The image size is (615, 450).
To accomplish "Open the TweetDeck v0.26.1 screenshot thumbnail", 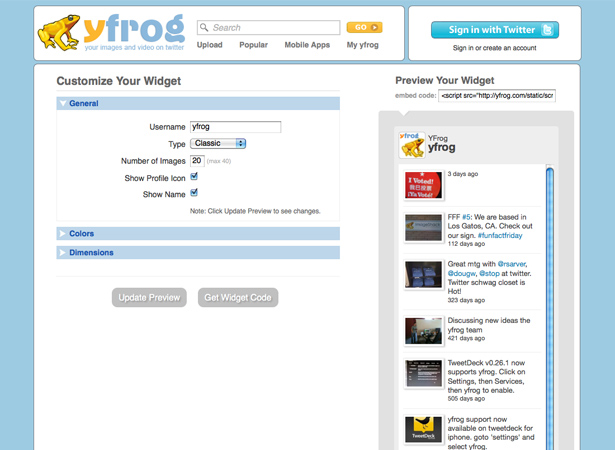I will pos(424,373).
